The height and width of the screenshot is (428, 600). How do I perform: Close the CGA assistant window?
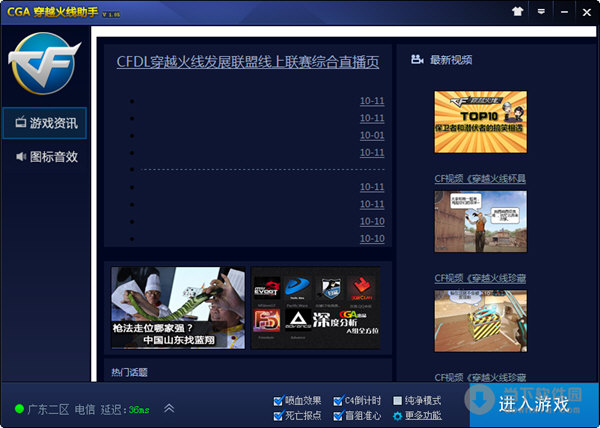[587, 13]
